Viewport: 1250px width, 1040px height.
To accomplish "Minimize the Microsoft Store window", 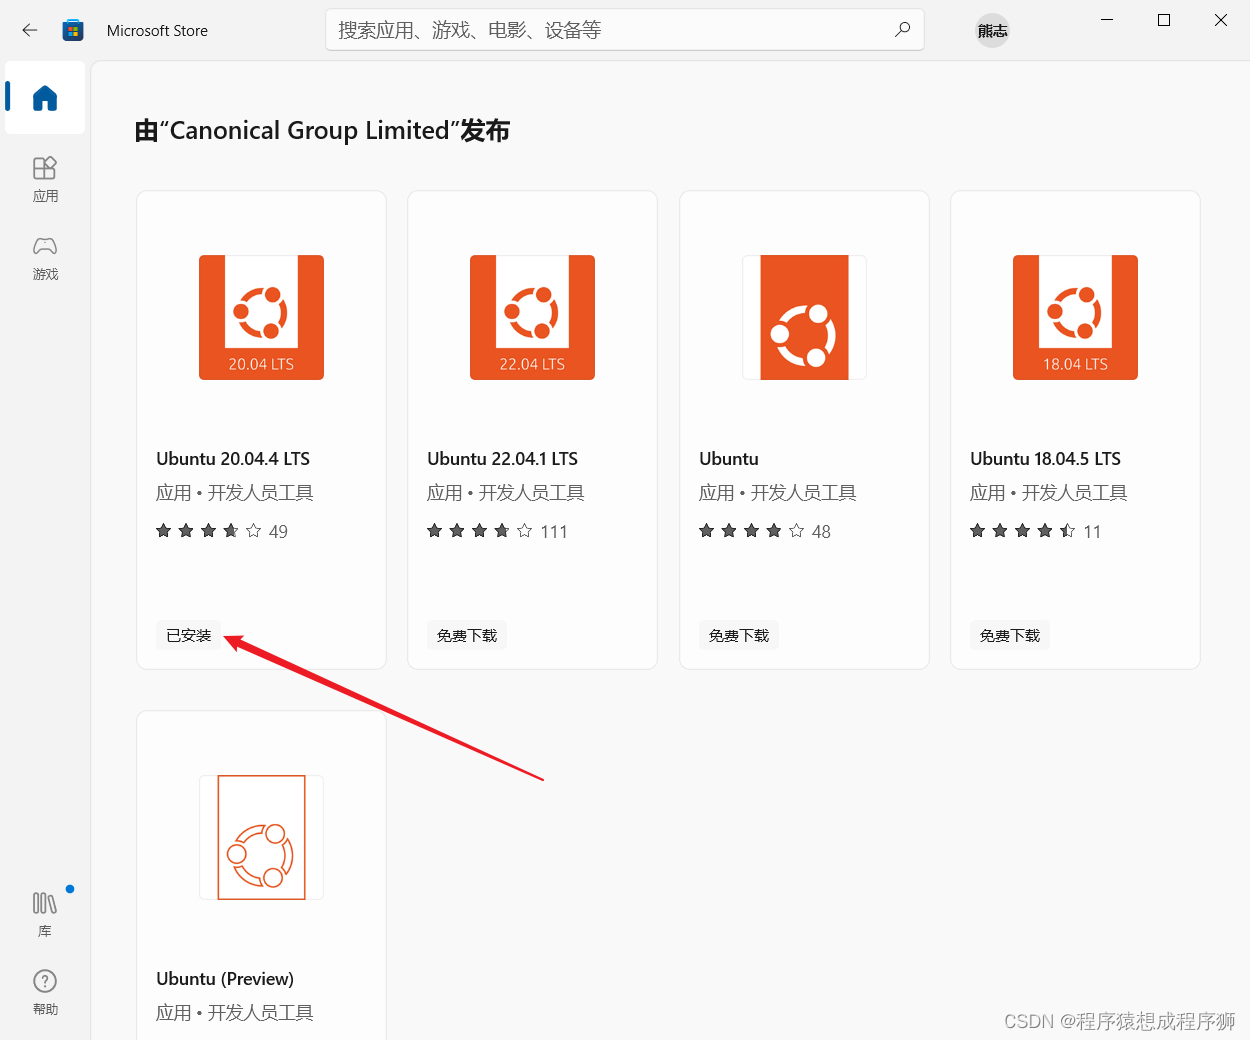I will click(x=1107, y=20).
